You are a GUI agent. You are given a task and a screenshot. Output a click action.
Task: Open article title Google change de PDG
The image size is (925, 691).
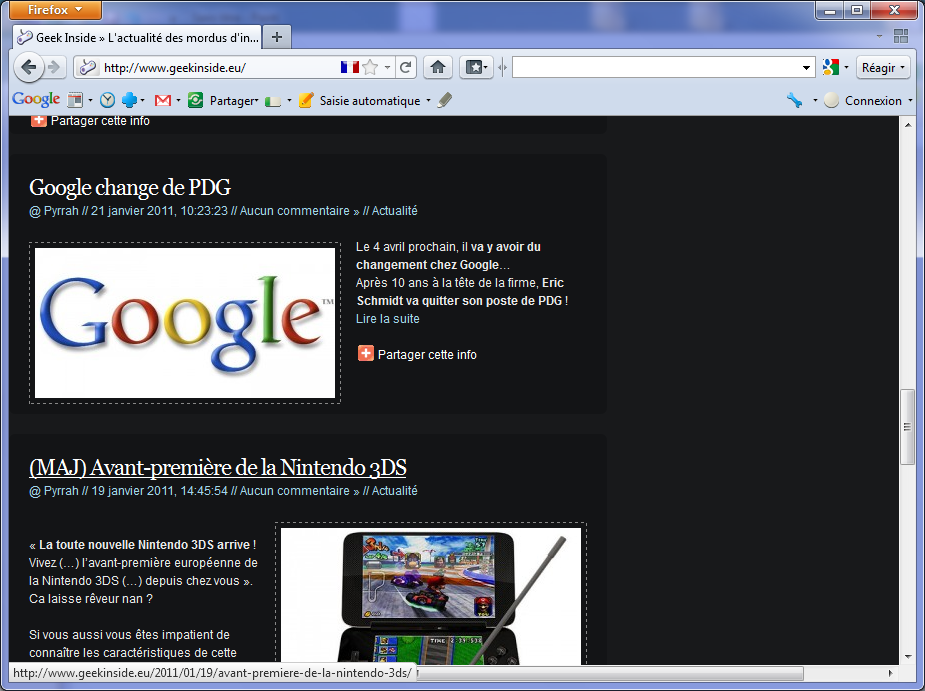(130, 187)
